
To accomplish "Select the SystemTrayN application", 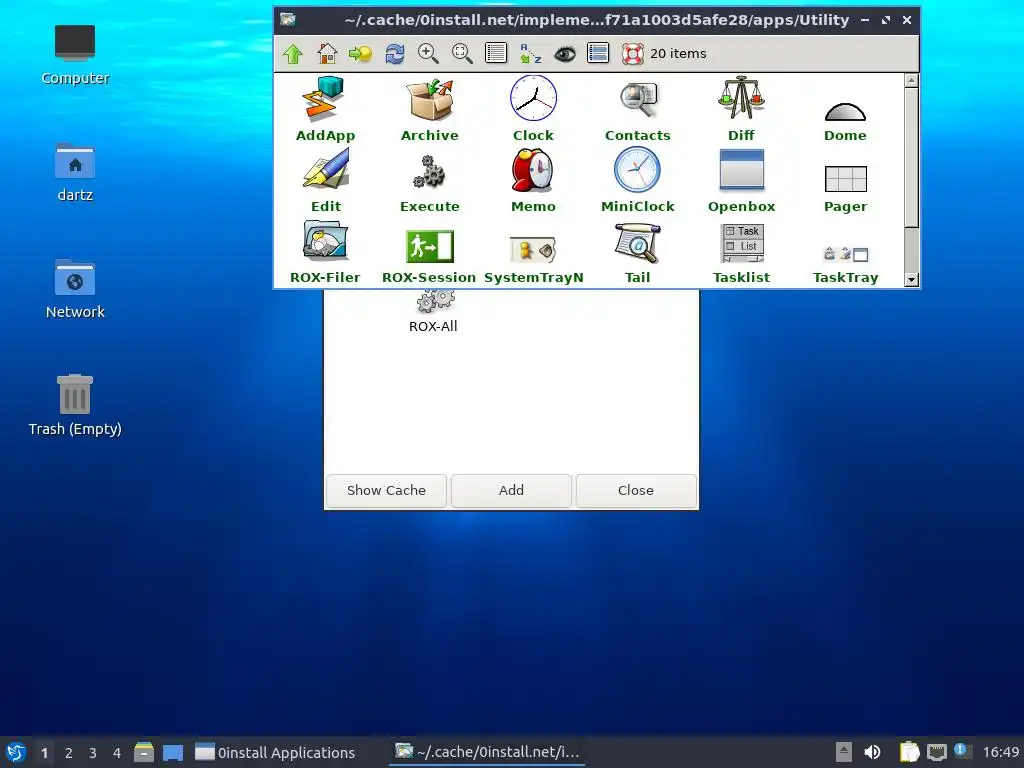I will click(534, 260).
